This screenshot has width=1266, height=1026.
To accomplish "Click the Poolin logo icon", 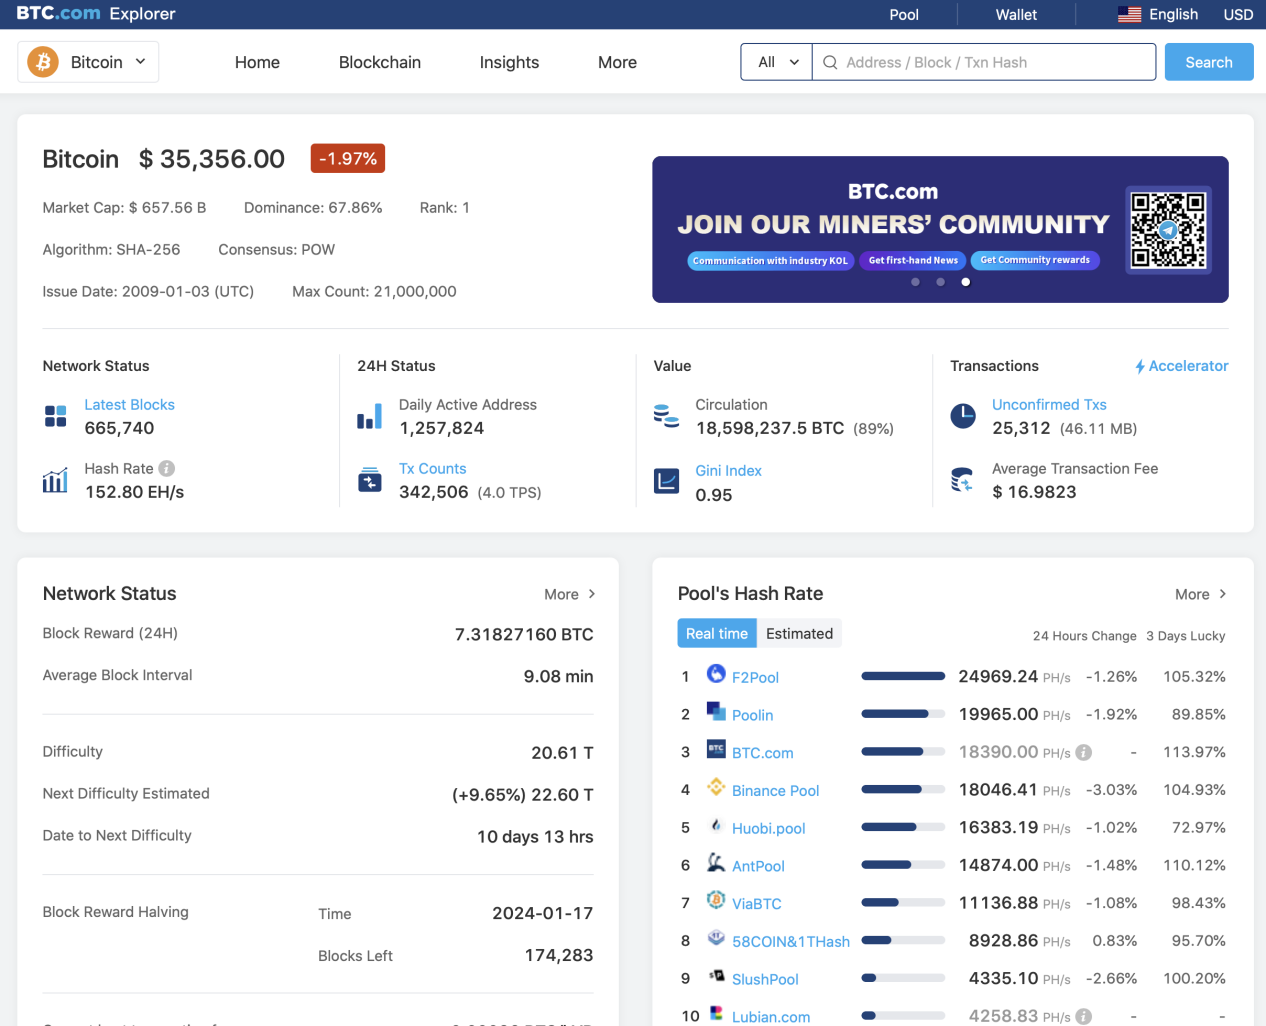I will tap(716, 711).
